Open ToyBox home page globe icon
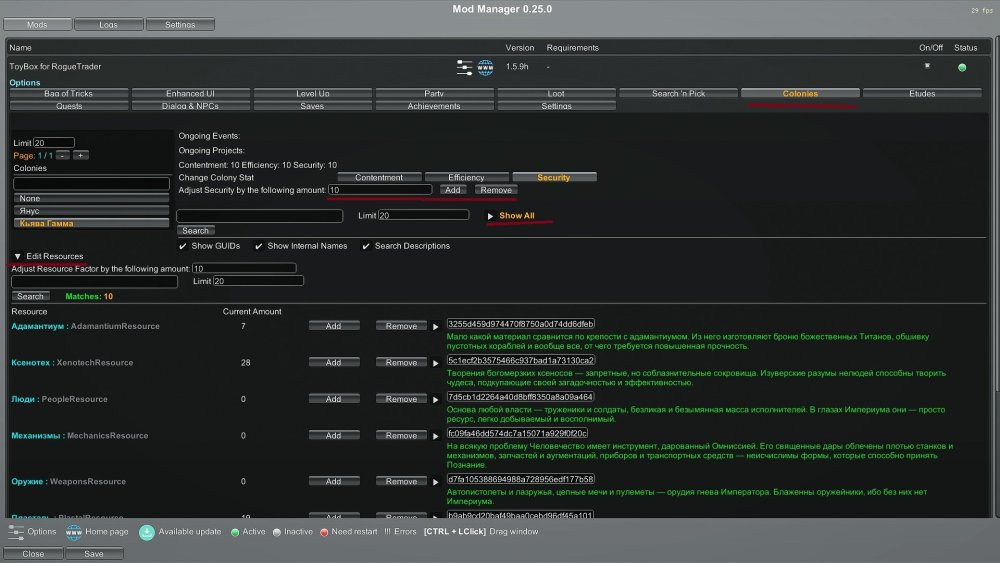This screenshot has width=1000, height=563. [486, 68]
